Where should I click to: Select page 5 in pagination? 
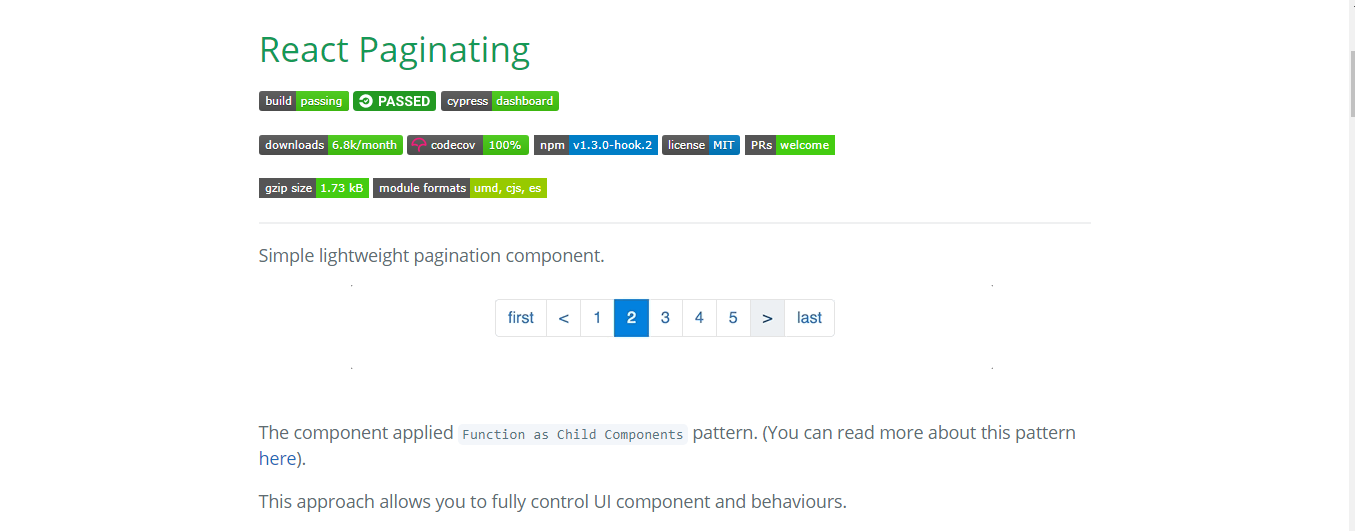point(733,318)
